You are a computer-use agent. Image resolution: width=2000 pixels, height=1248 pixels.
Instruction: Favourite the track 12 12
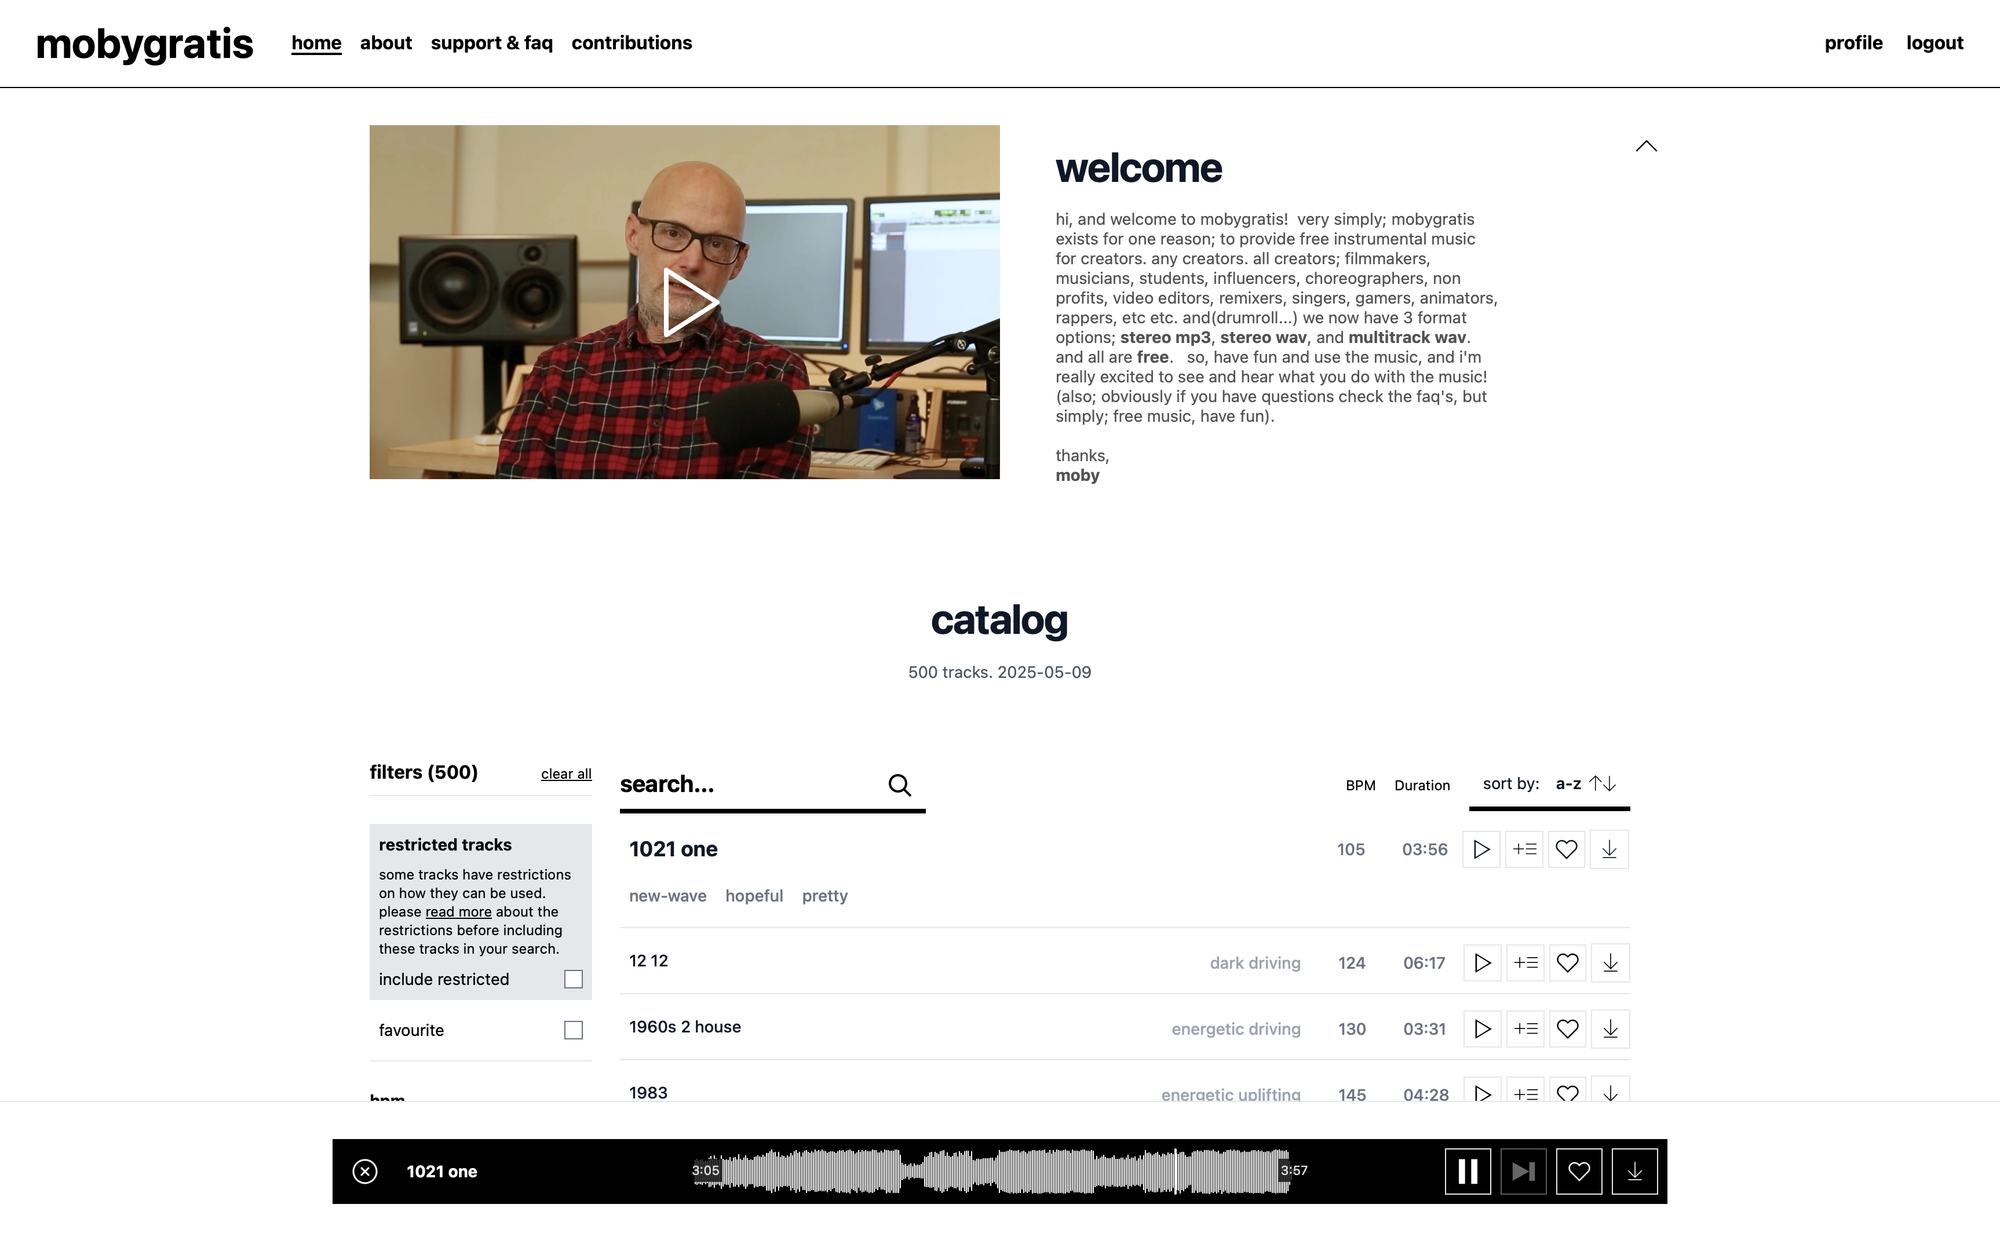1568,963
